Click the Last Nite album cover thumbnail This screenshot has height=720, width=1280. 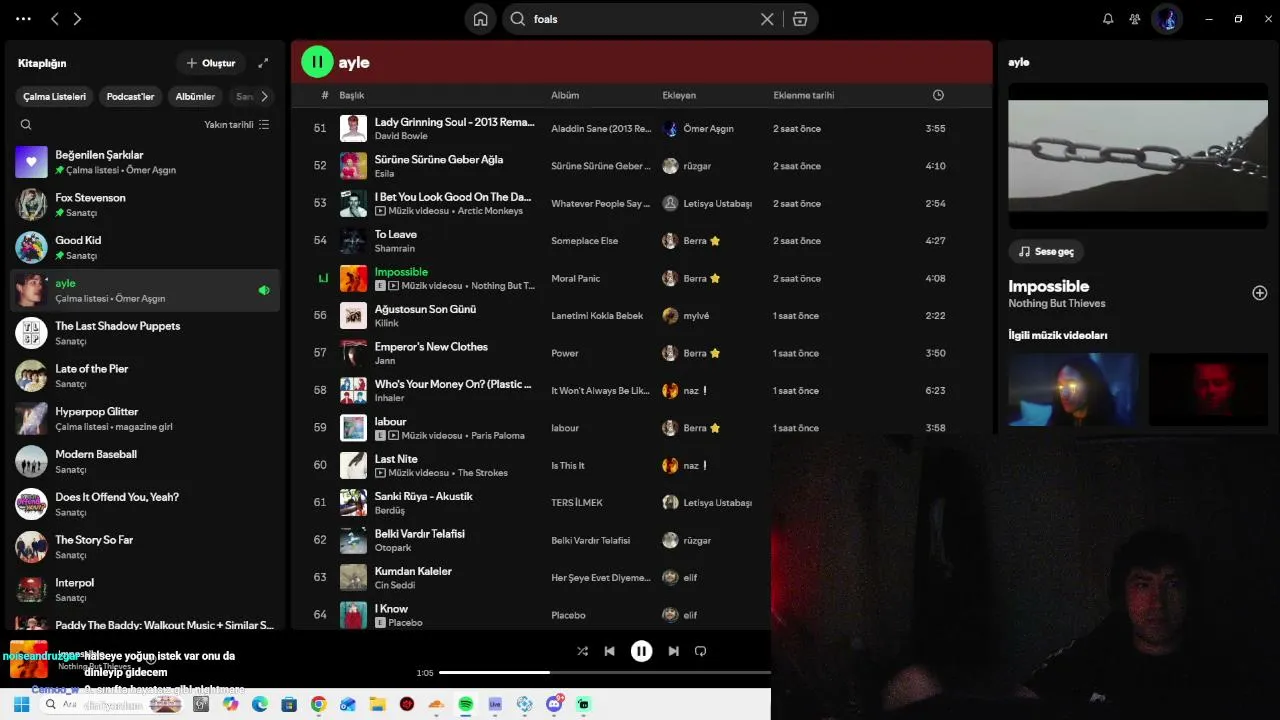coord(353,465)
